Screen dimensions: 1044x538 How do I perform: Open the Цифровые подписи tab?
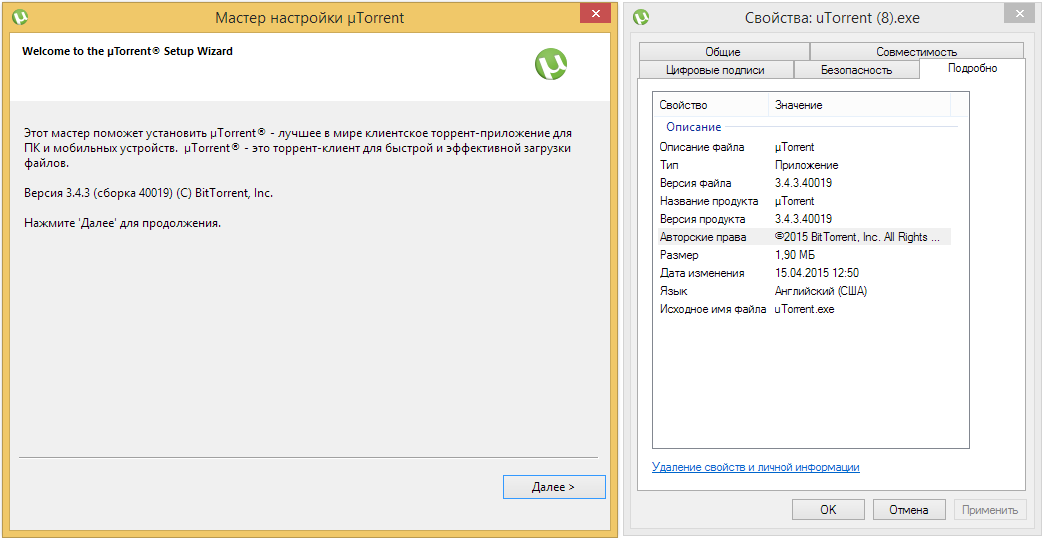715,70
